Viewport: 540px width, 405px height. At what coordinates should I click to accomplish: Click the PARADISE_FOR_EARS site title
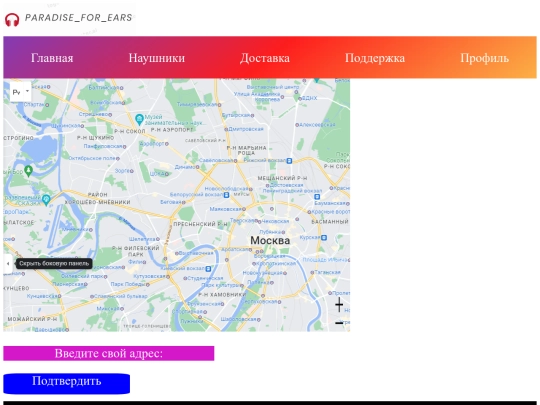(x=79, y=18)
